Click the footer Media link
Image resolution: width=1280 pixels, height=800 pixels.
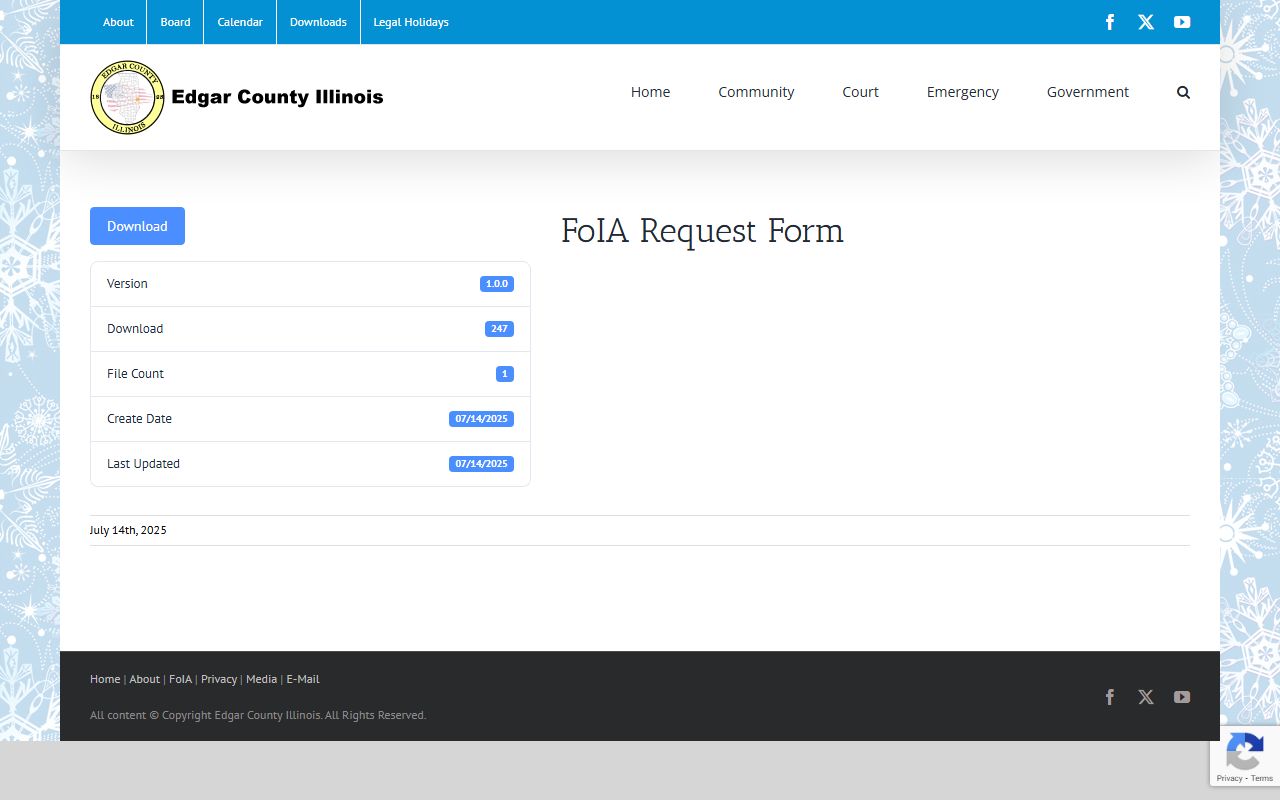click(x=261, y=679)
